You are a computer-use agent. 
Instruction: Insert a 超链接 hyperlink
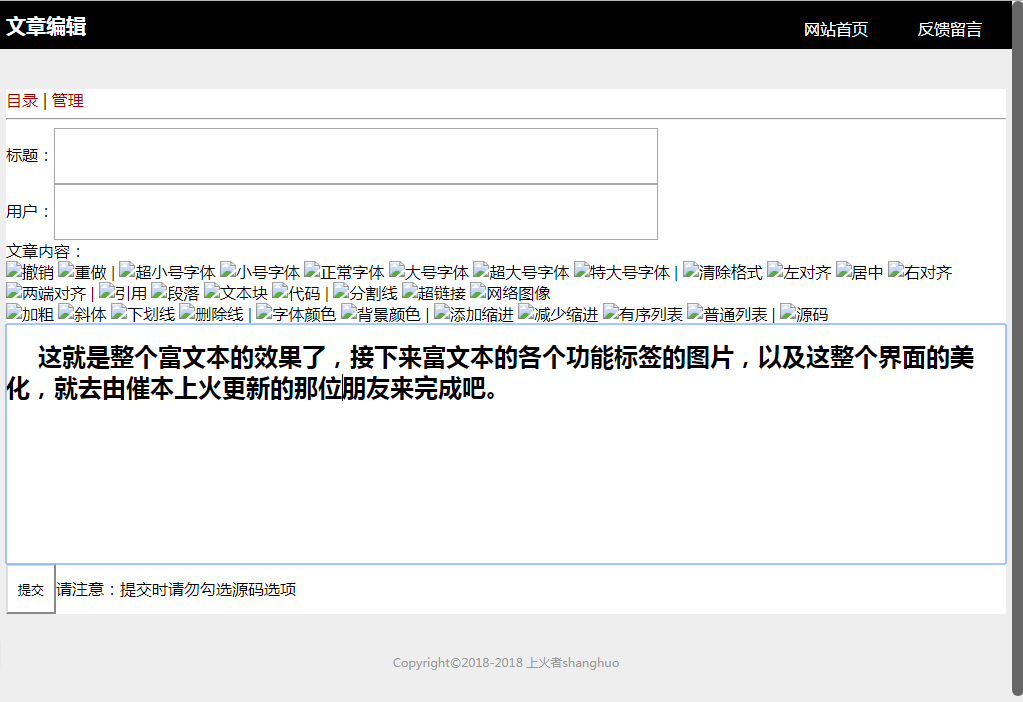coord(434,293)
